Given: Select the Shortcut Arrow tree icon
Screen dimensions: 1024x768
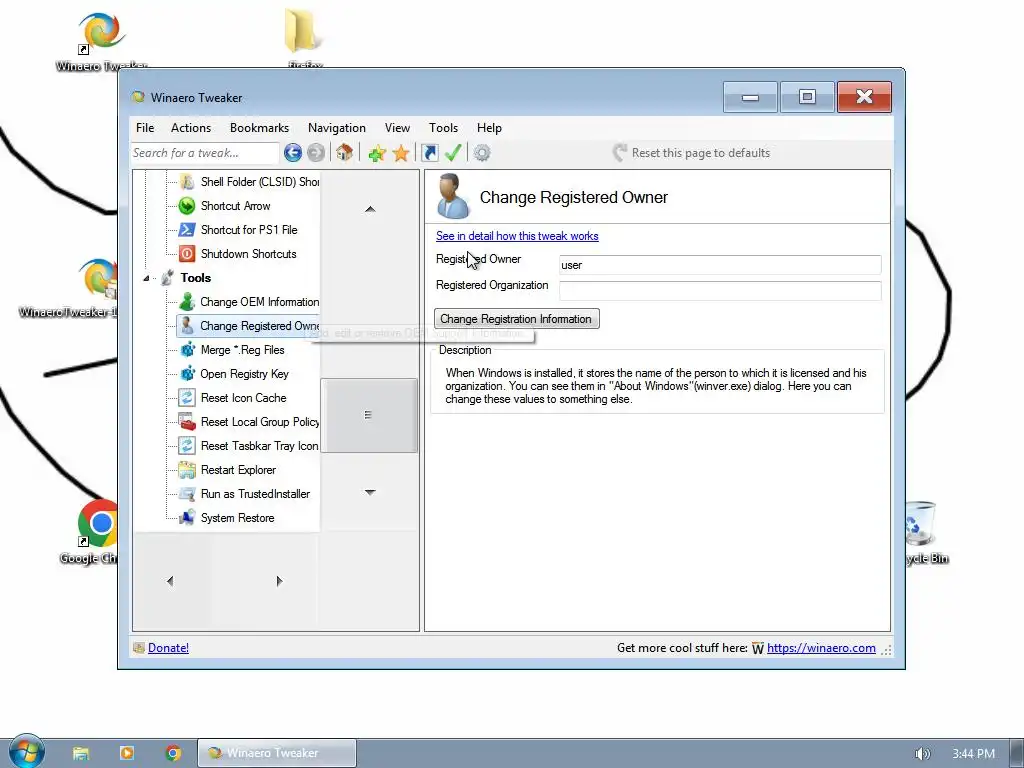Looking at the screenshot, I should (187, 206).
